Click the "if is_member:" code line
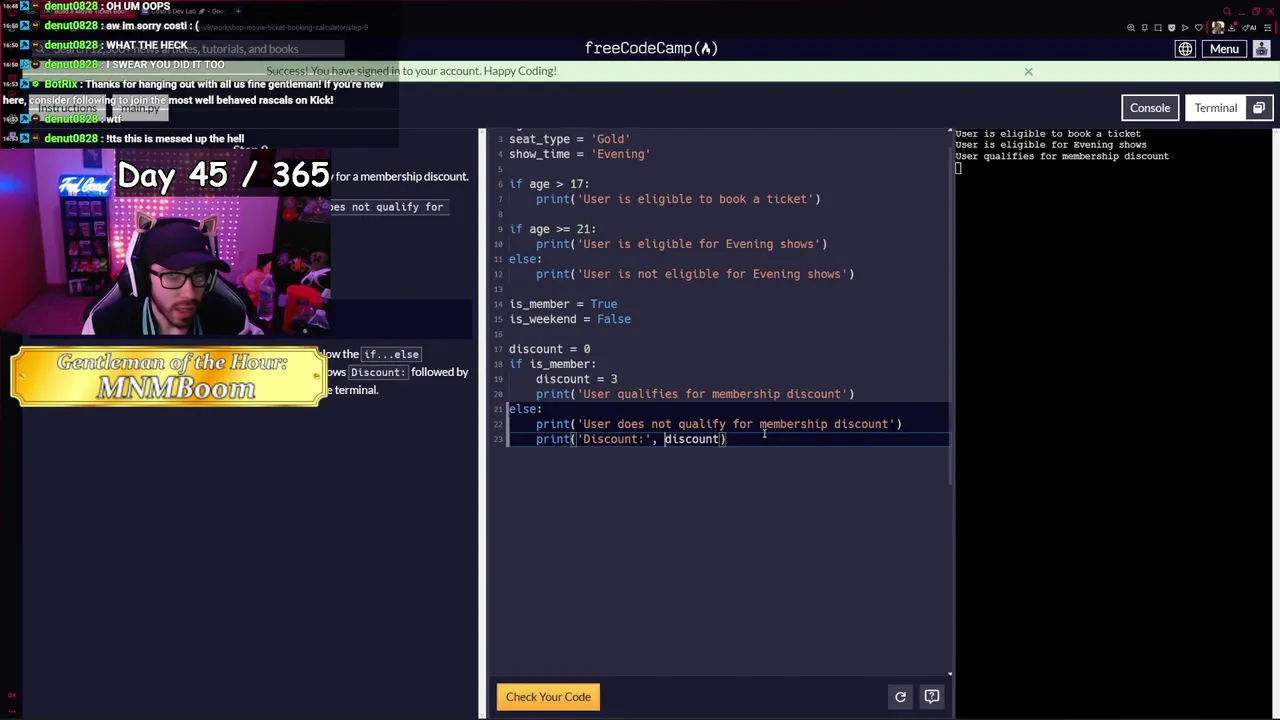Viewport: 1280px width, 720px height. click(x=552, y=364)
